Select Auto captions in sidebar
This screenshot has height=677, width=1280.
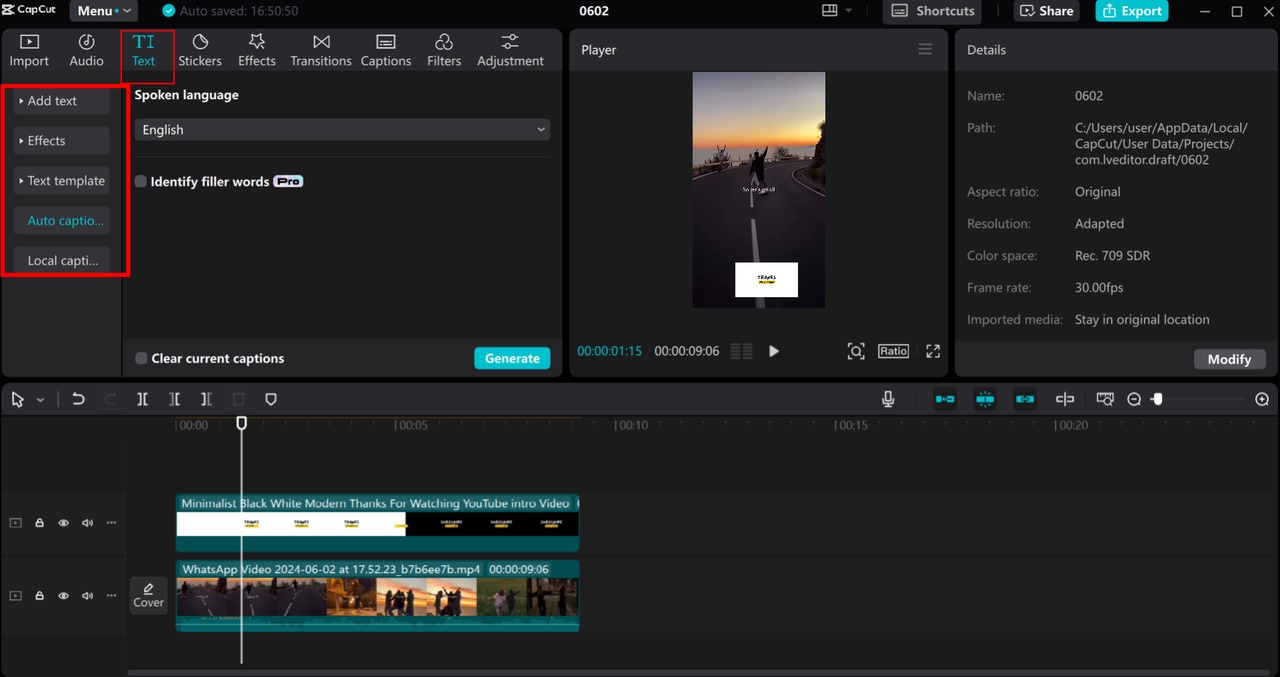(62, 221)
